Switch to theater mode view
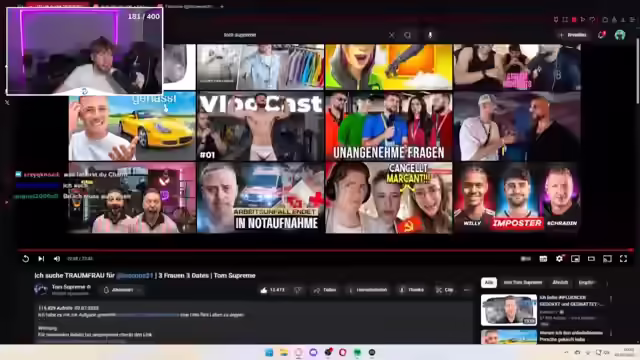Viewport: 640px width, 360px height. point(591,259)
